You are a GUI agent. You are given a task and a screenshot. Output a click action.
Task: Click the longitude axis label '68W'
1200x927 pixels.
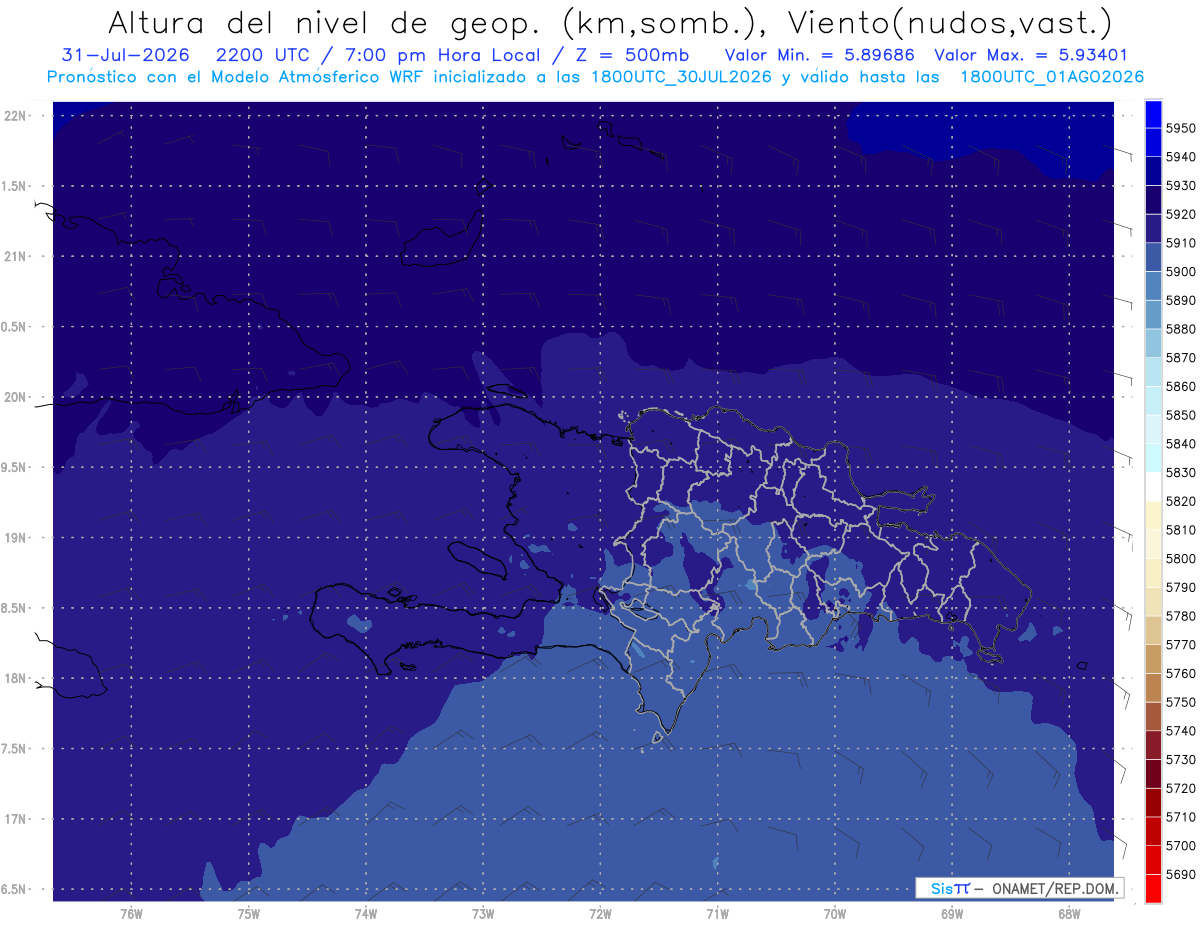pos(1069,915)
